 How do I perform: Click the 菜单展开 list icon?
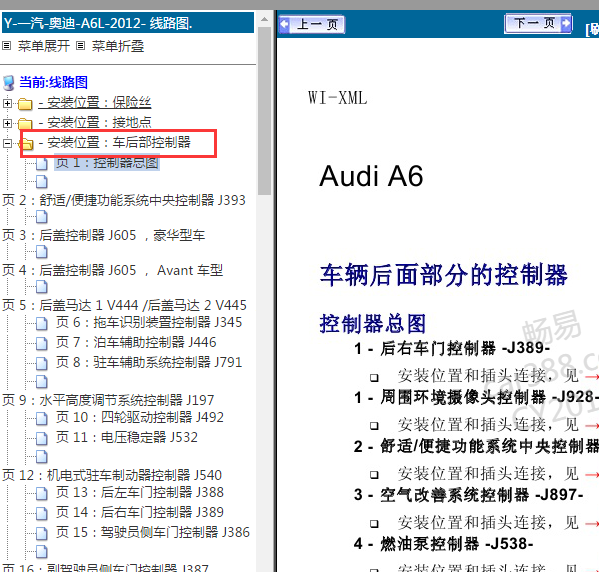tap(6, 46)
